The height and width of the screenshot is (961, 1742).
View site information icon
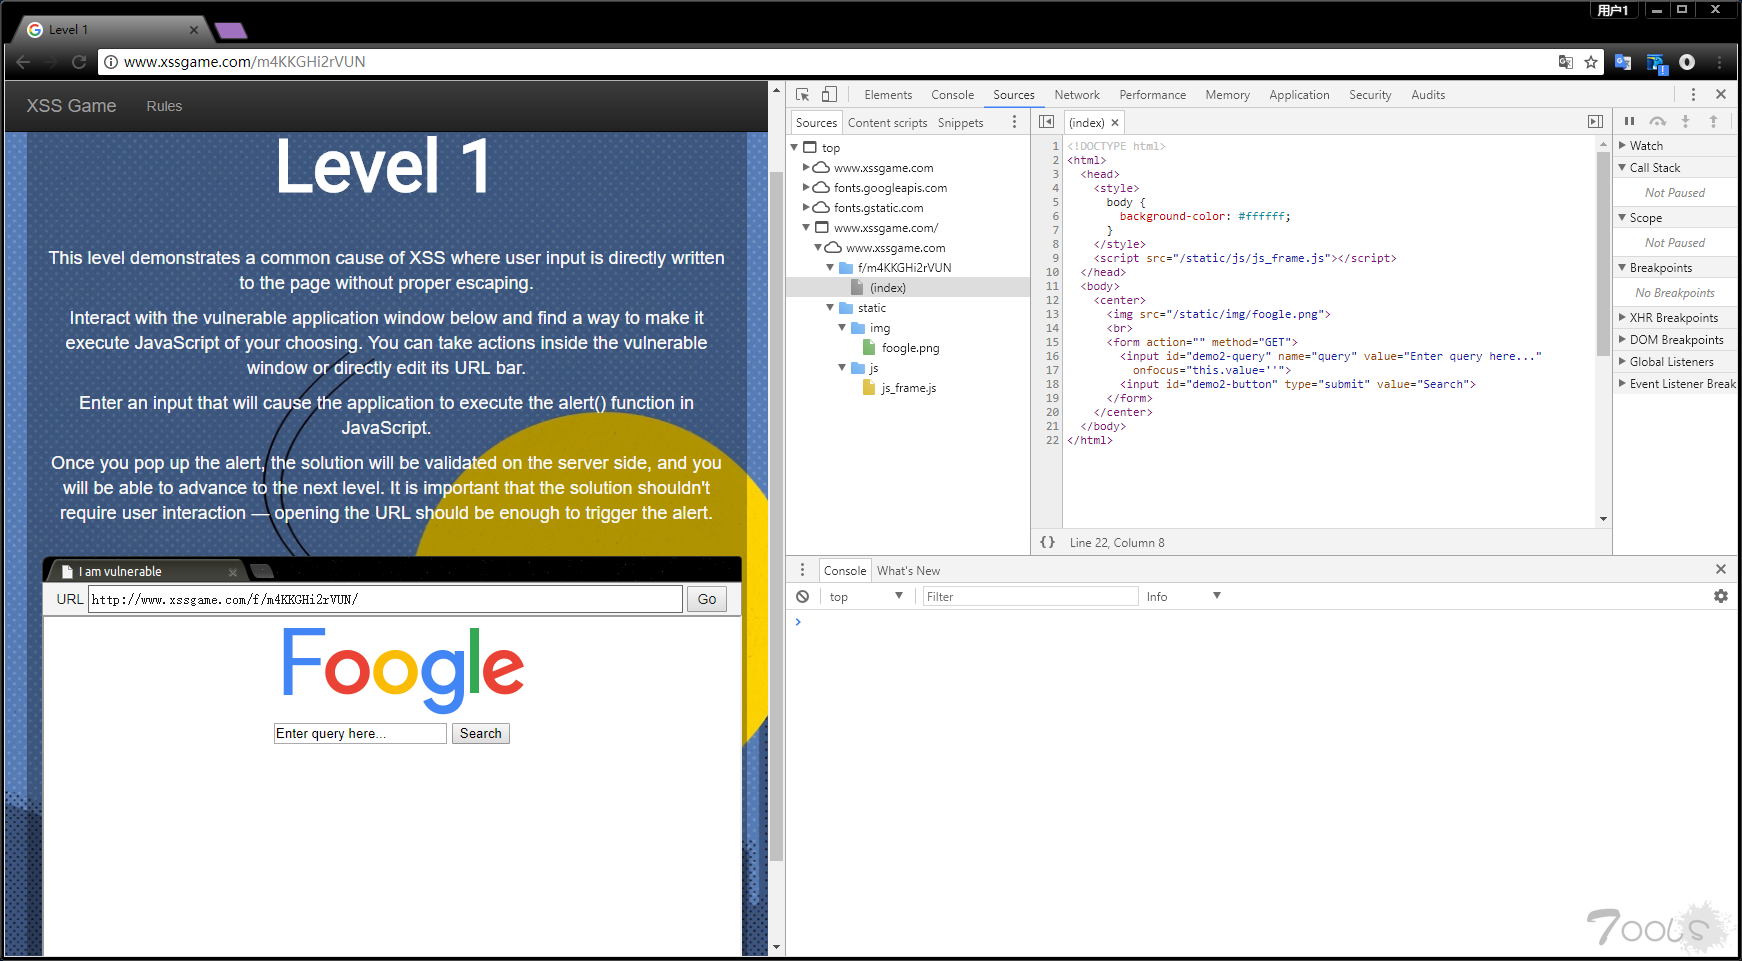coord(111,62)
